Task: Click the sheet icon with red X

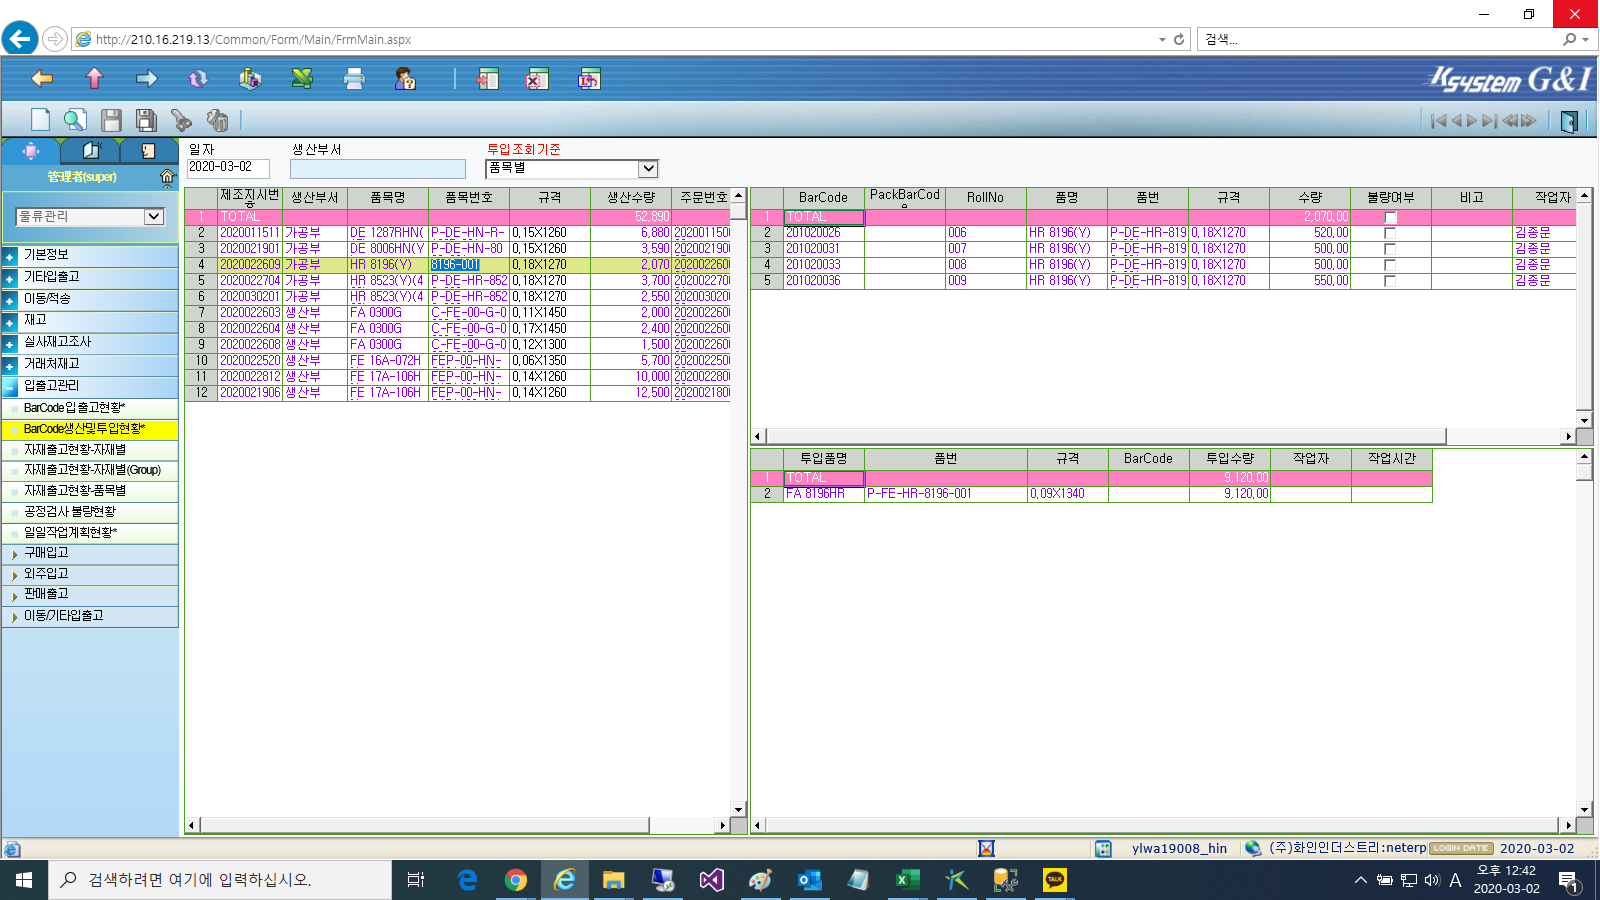Action: 537,79
